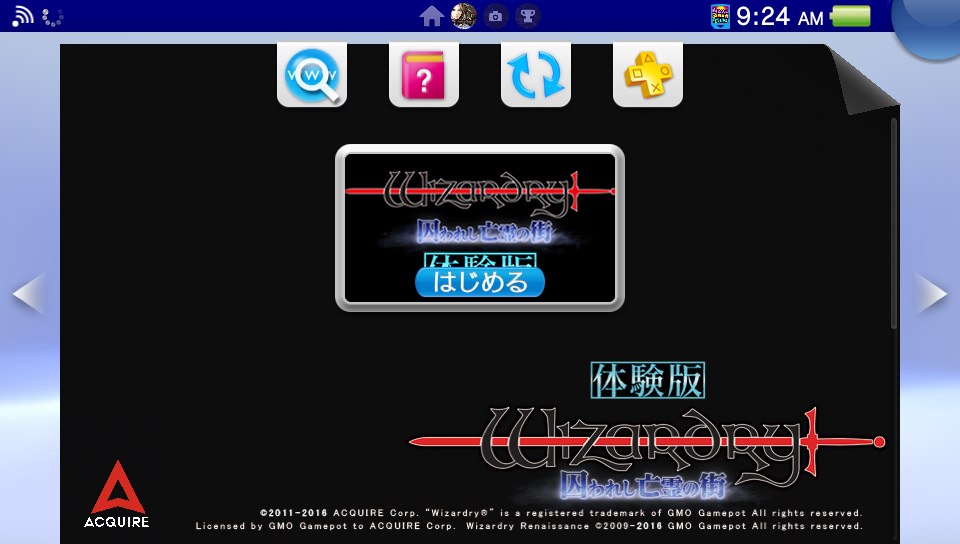Open the camera icon in top bar

point(496,17)
